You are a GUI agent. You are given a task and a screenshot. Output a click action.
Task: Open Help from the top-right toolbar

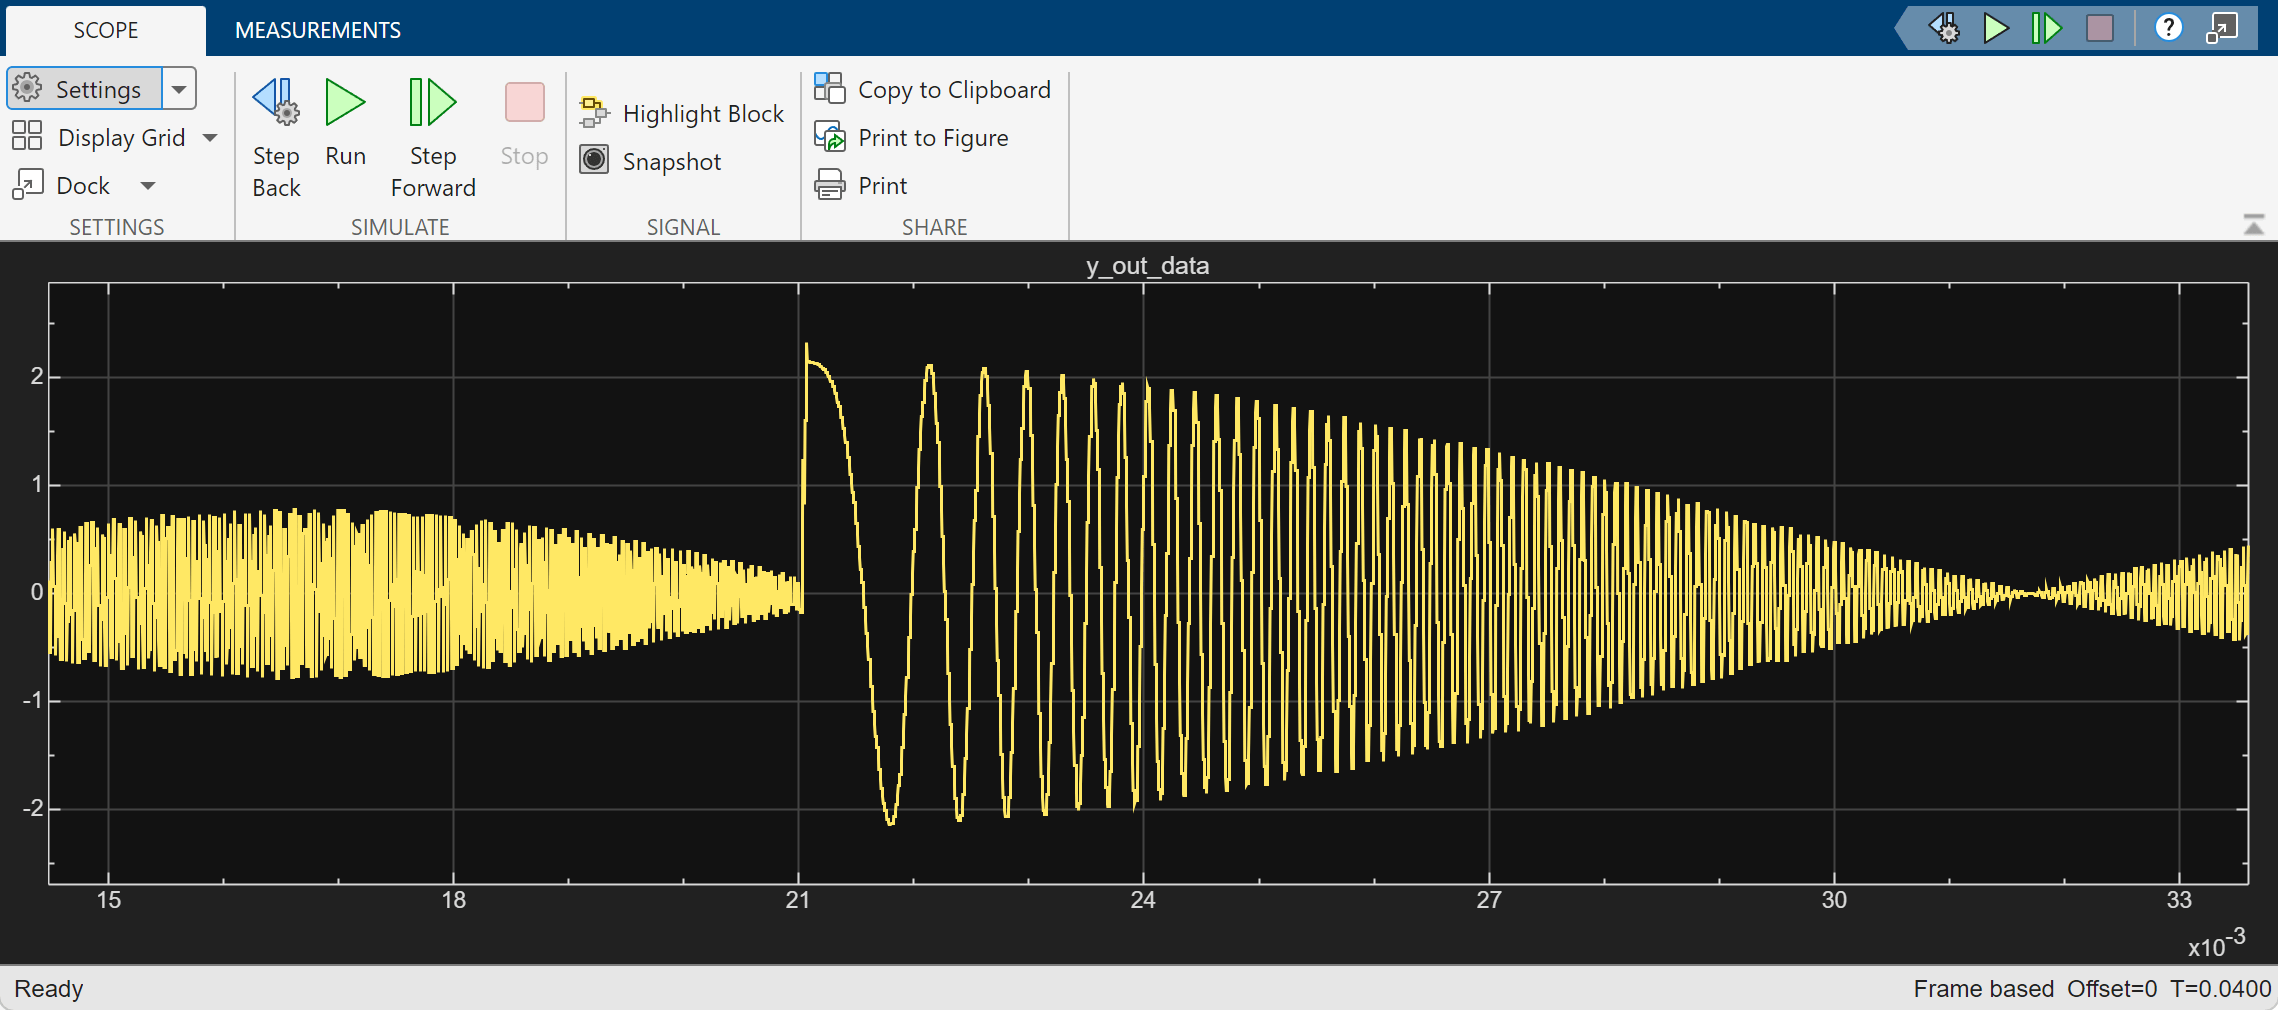click(2167, 28)
